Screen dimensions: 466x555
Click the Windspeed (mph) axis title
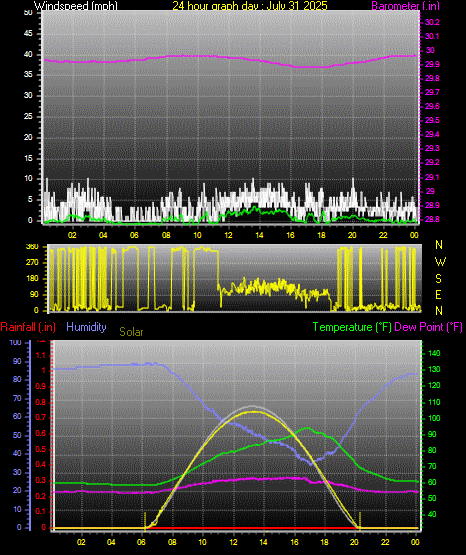point(76,5)
